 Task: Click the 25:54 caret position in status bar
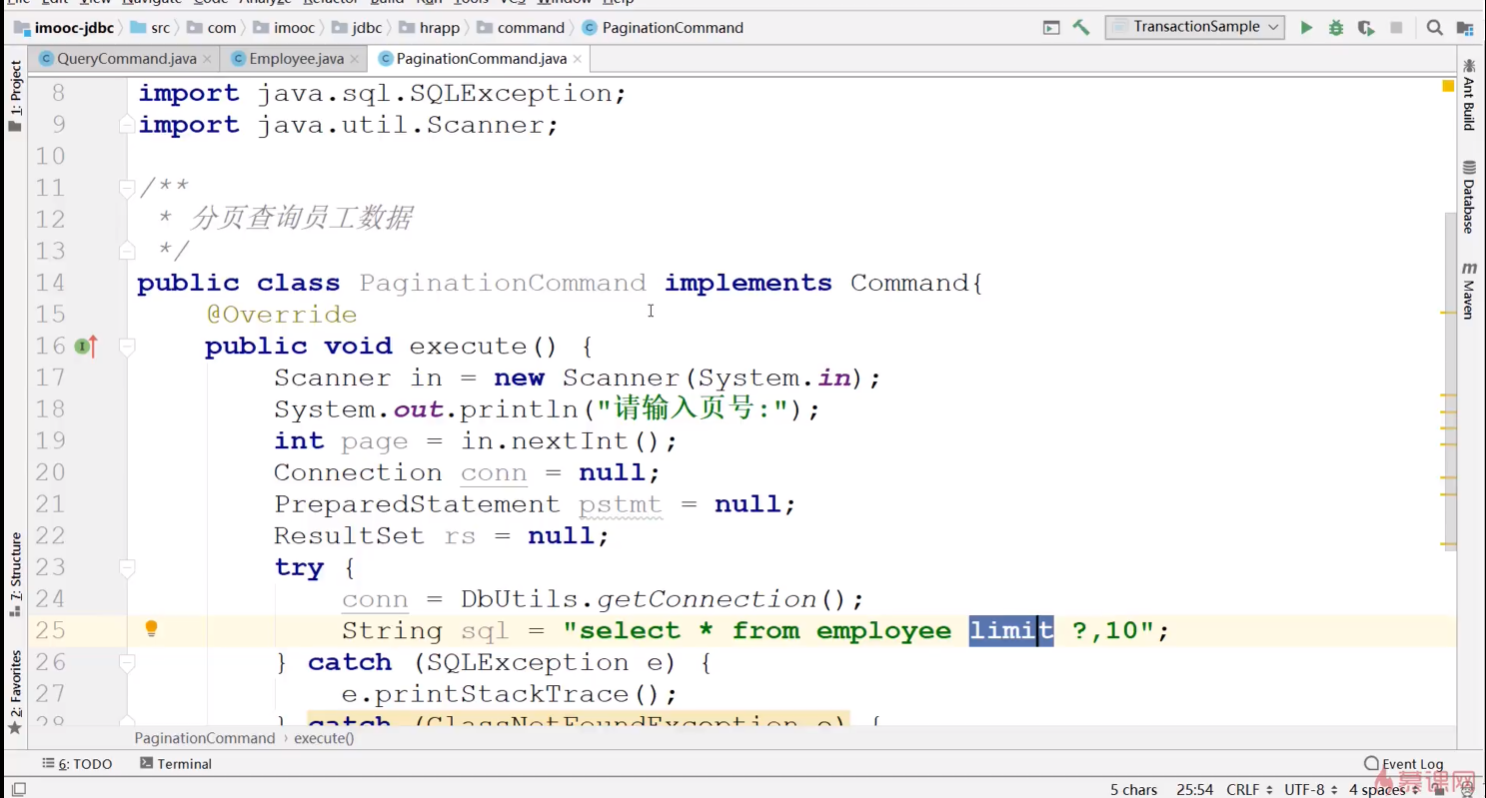coord(1195,789)
